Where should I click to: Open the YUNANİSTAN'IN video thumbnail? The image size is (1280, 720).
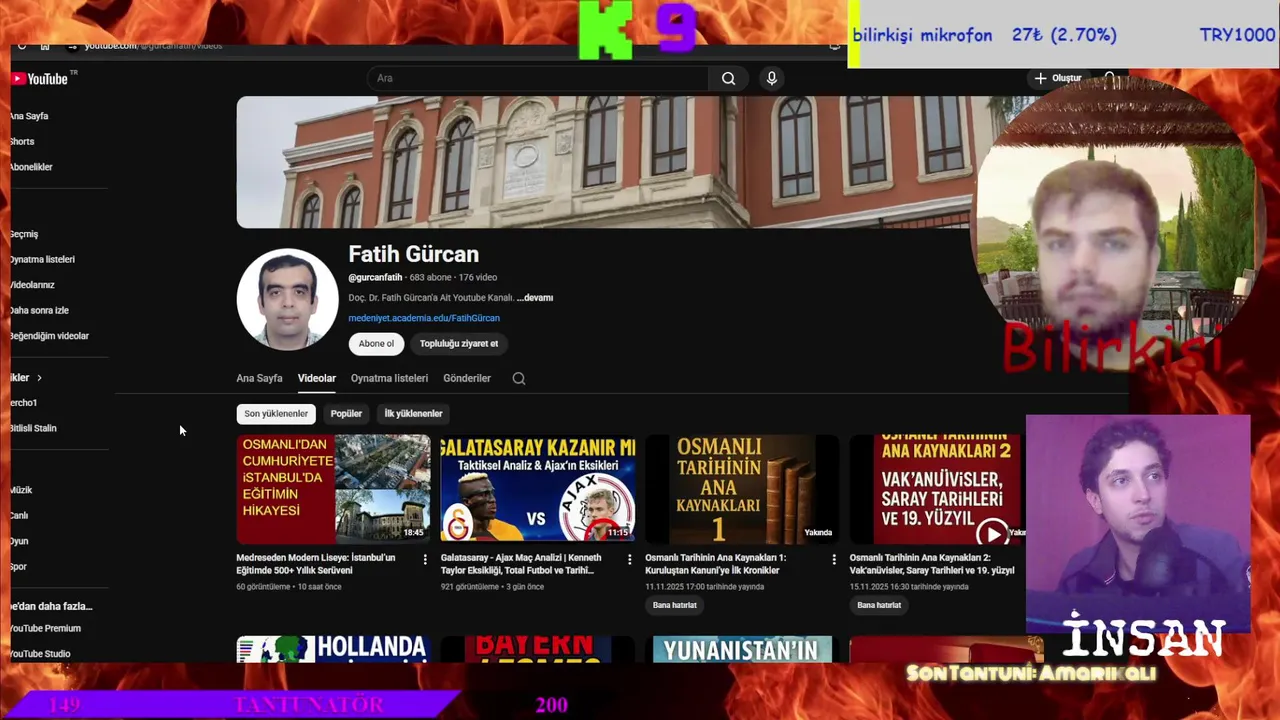pos(742,649)
